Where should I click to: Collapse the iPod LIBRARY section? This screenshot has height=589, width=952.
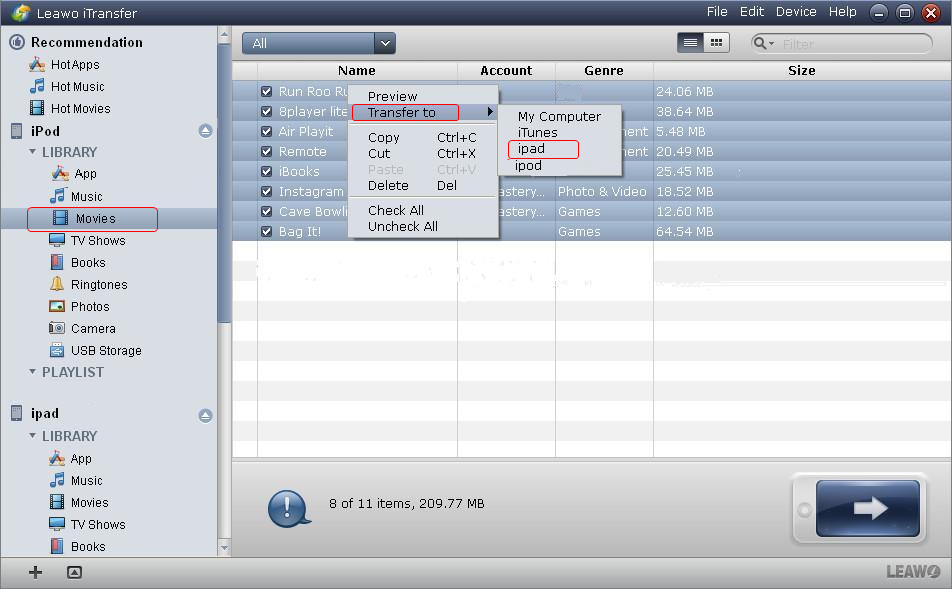point(33,151)
